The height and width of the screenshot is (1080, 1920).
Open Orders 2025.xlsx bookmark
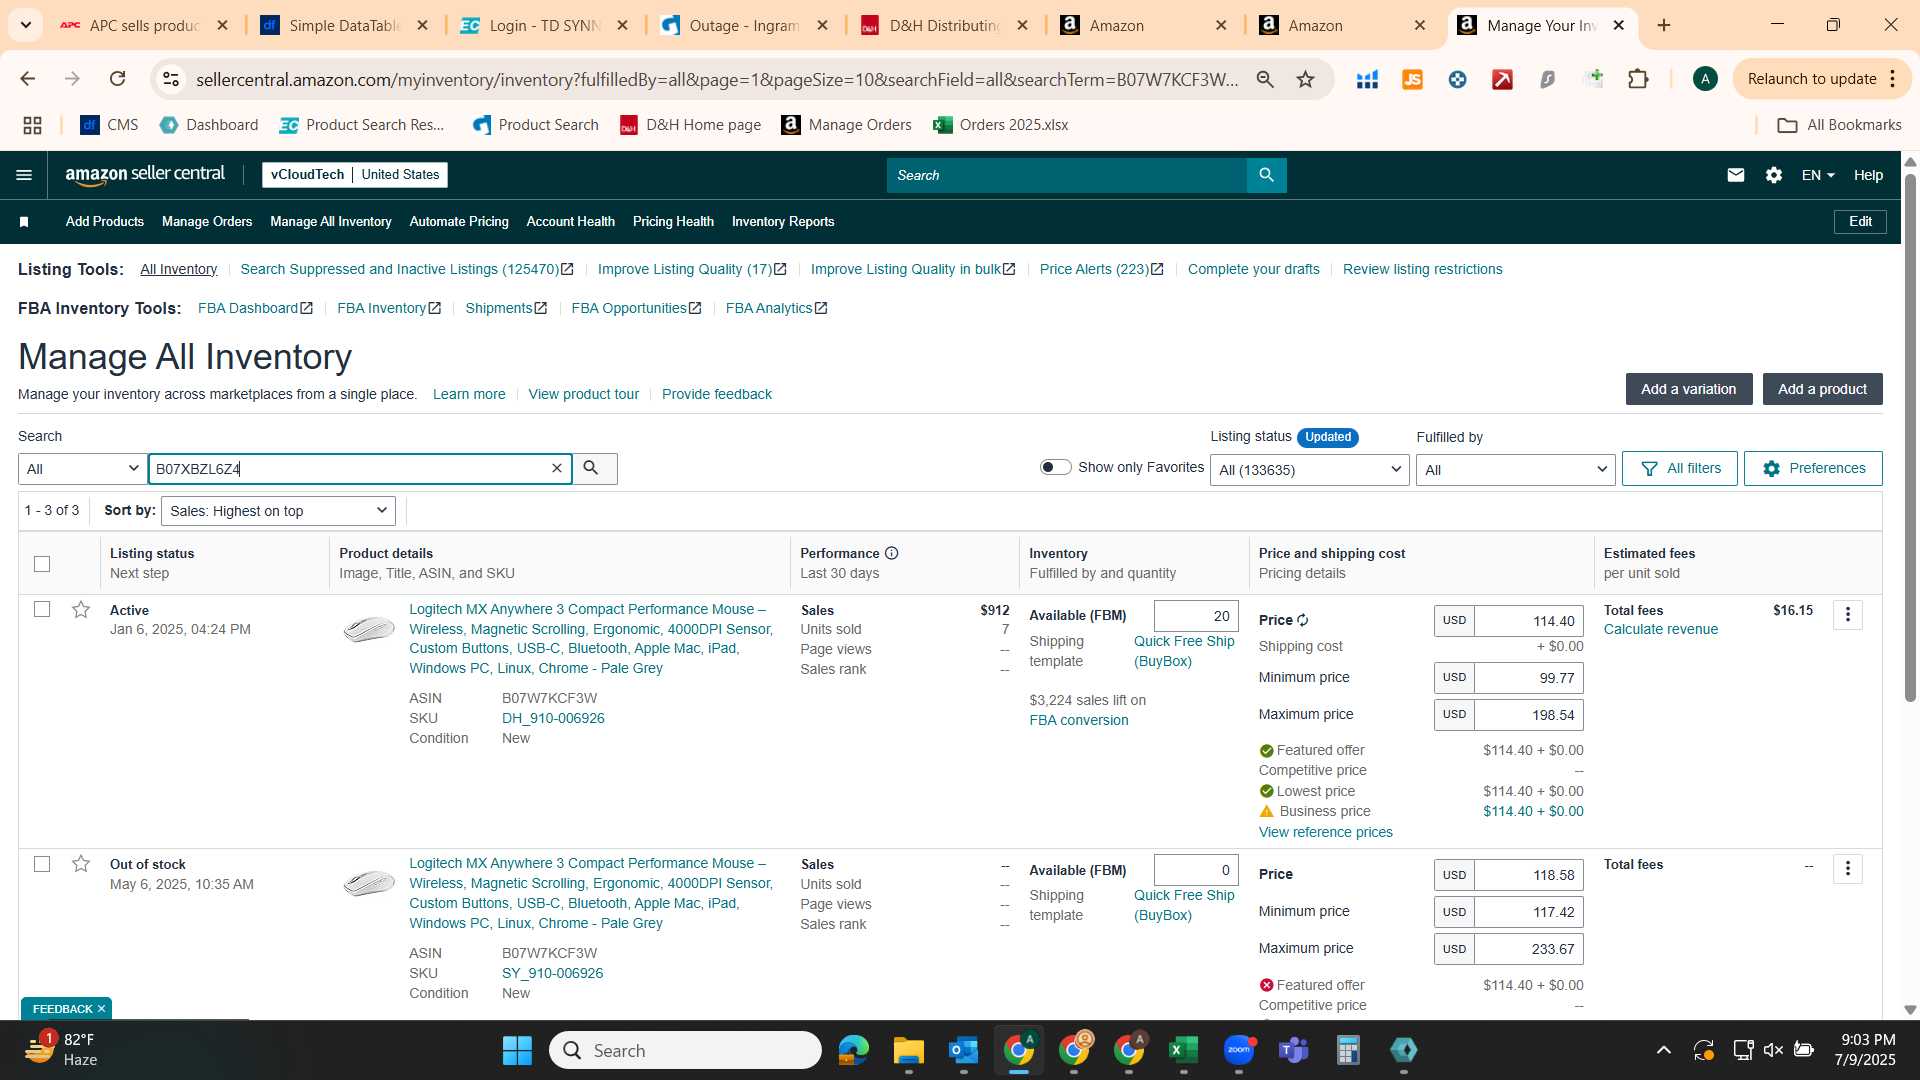(1001, 125)
